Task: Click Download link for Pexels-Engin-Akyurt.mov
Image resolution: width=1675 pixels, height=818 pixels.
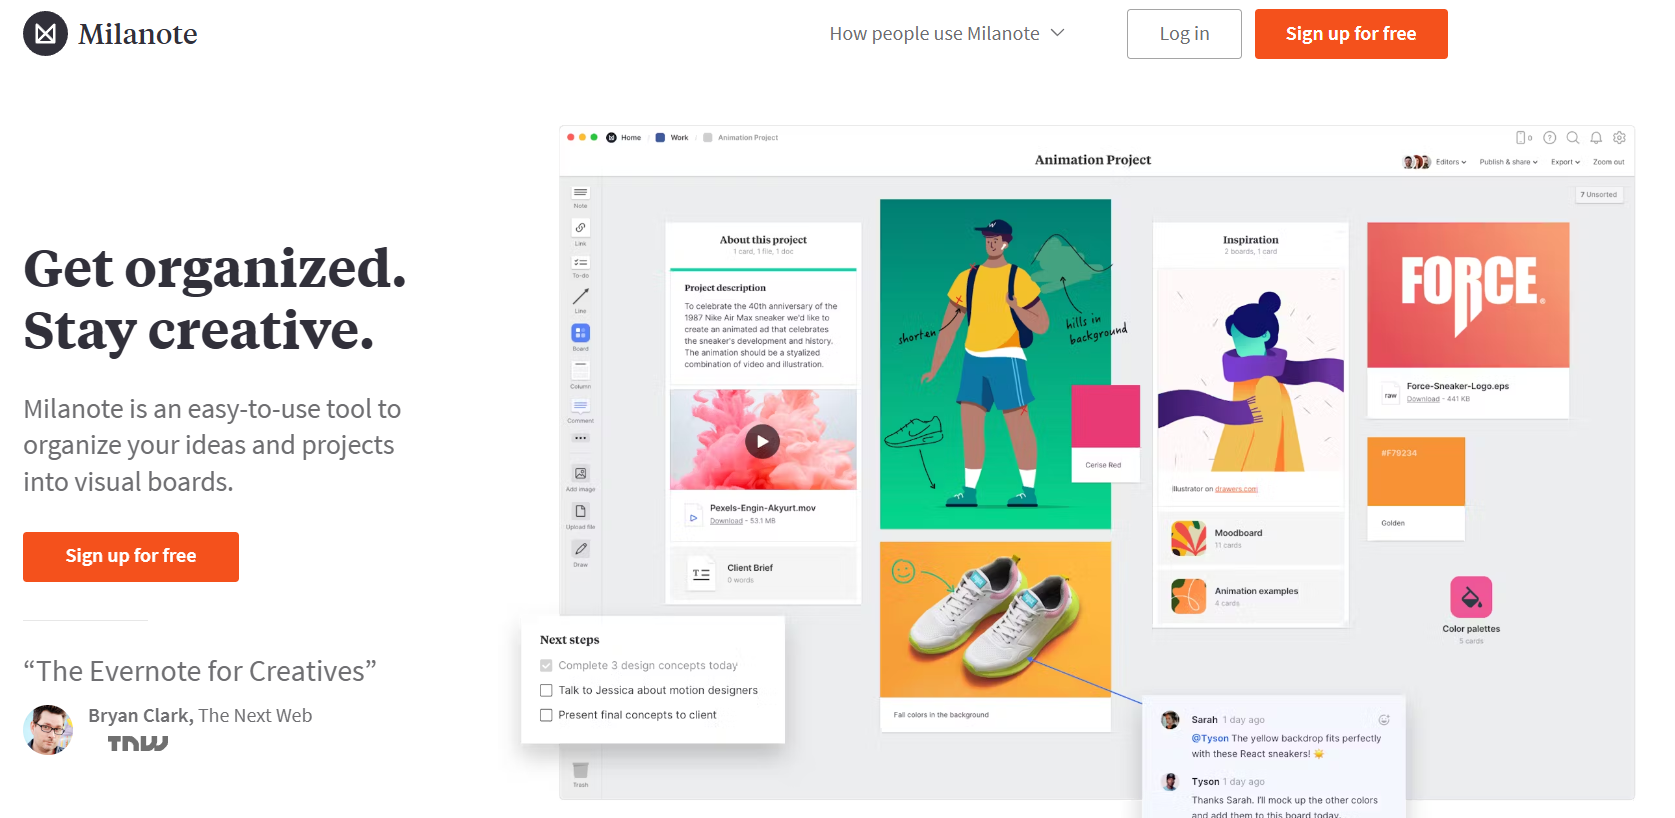Action: [726, 521]
